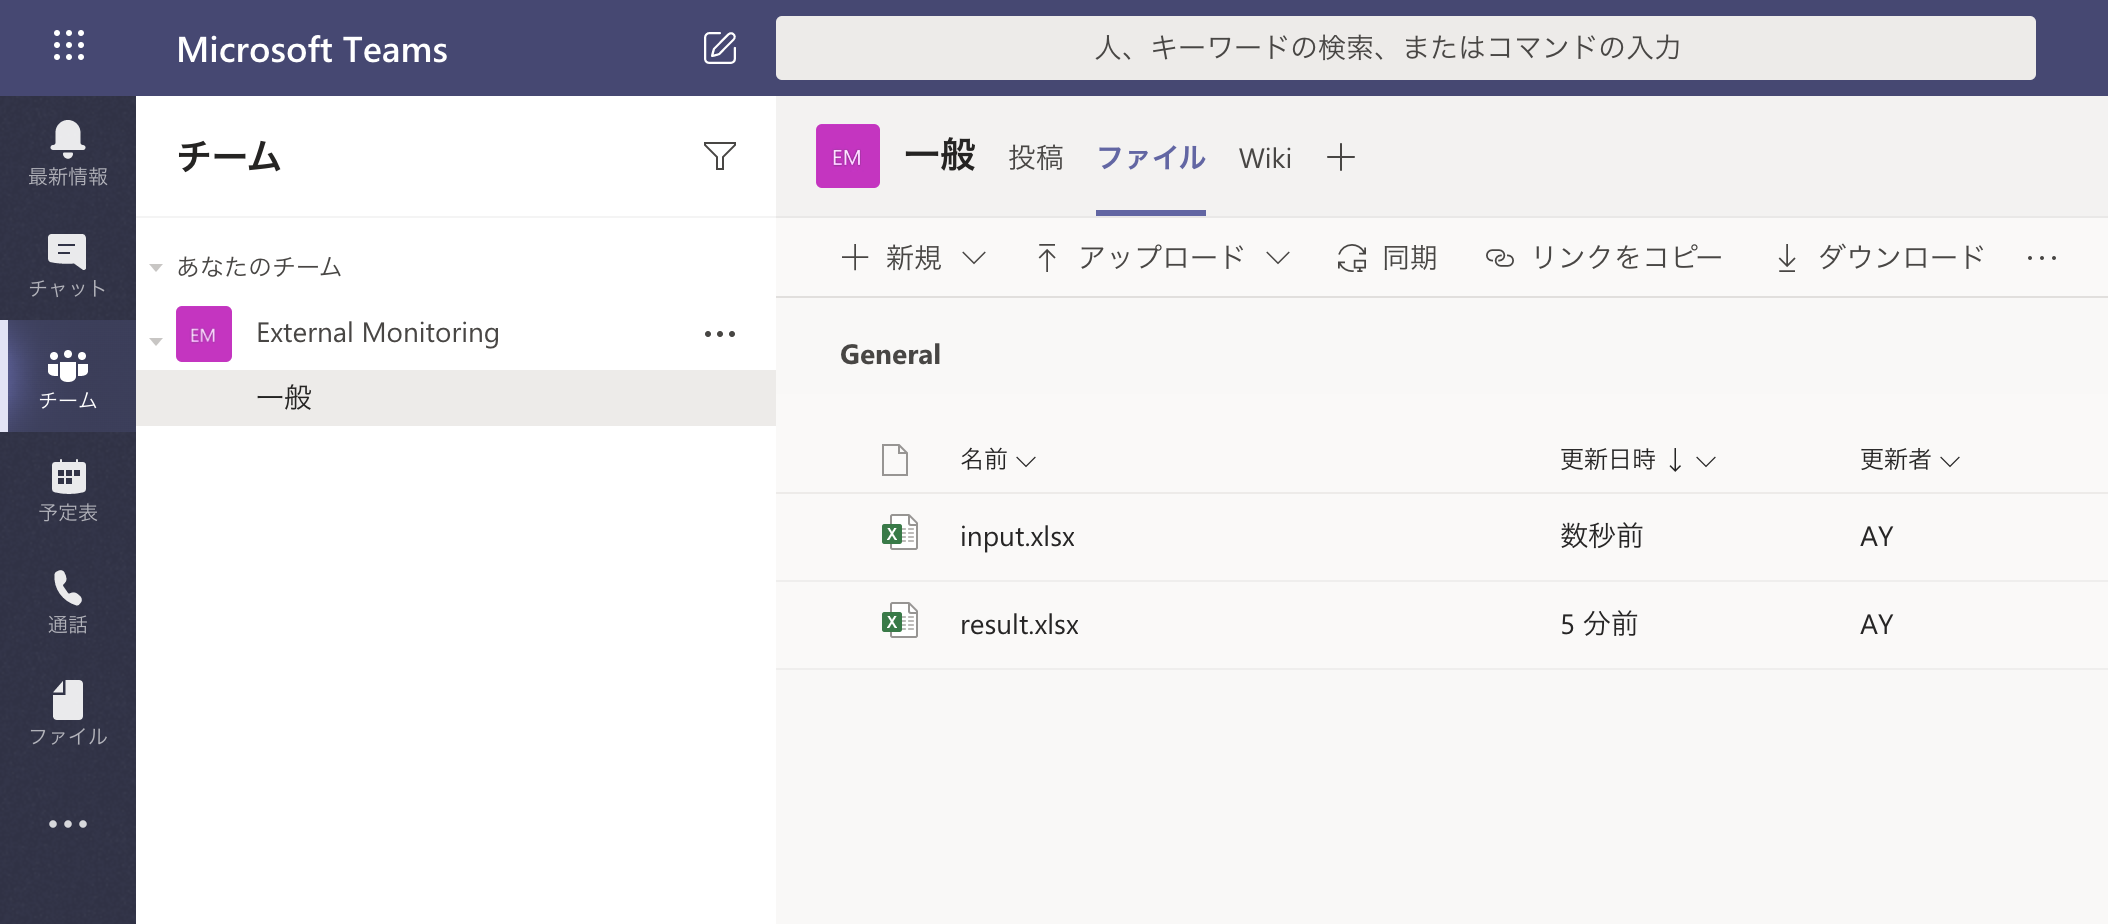
Task: Click the file type column header icon
Action: click(895, 460)
